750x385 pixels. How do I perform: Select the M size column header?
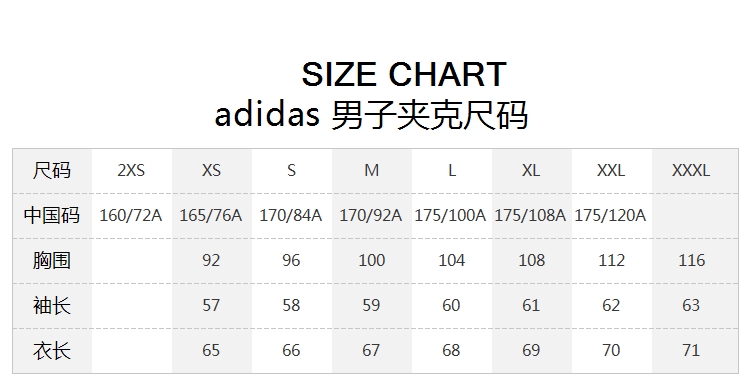371,170
